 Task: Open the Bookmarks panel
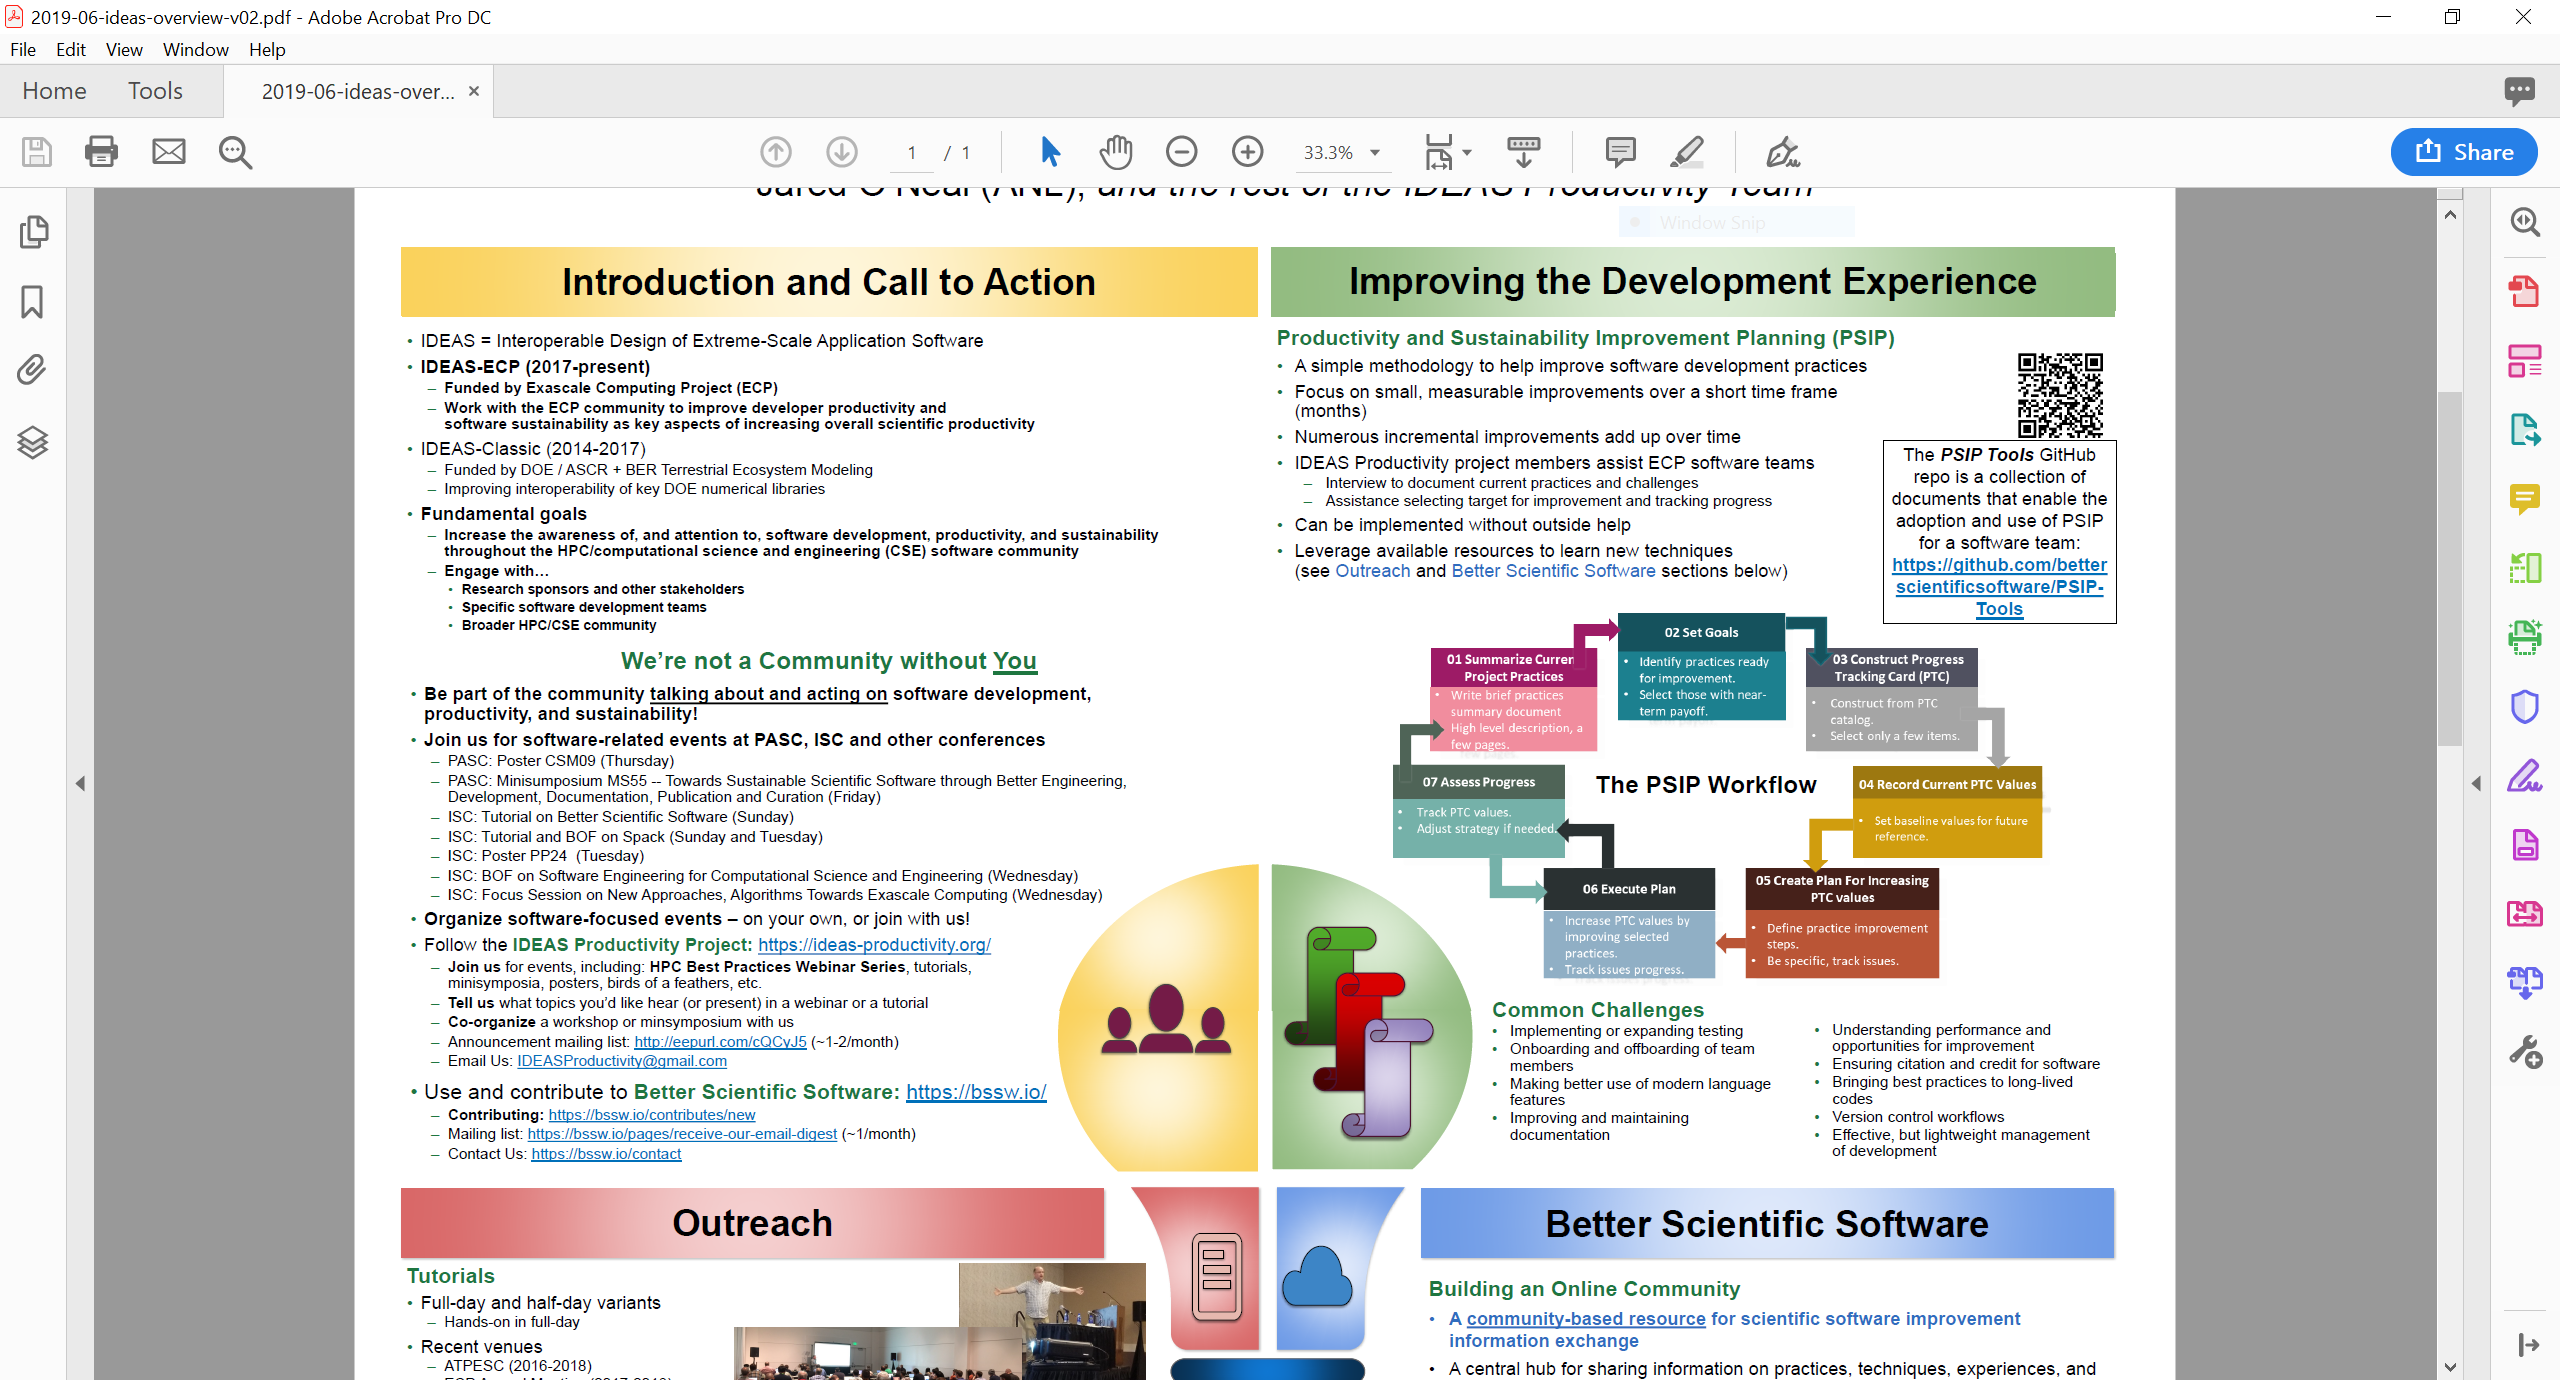(x=31, y=301)
